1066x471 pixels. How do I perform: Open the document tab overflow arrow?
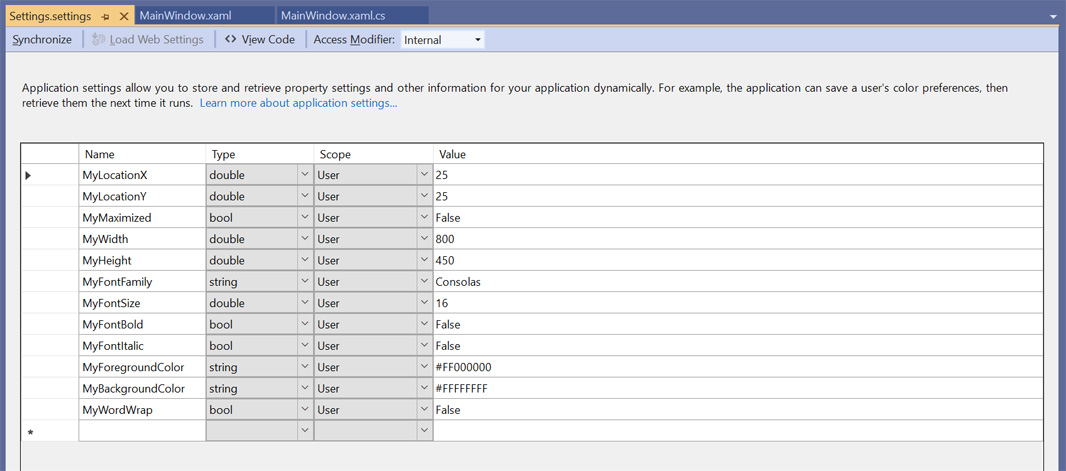point(1053,17)
